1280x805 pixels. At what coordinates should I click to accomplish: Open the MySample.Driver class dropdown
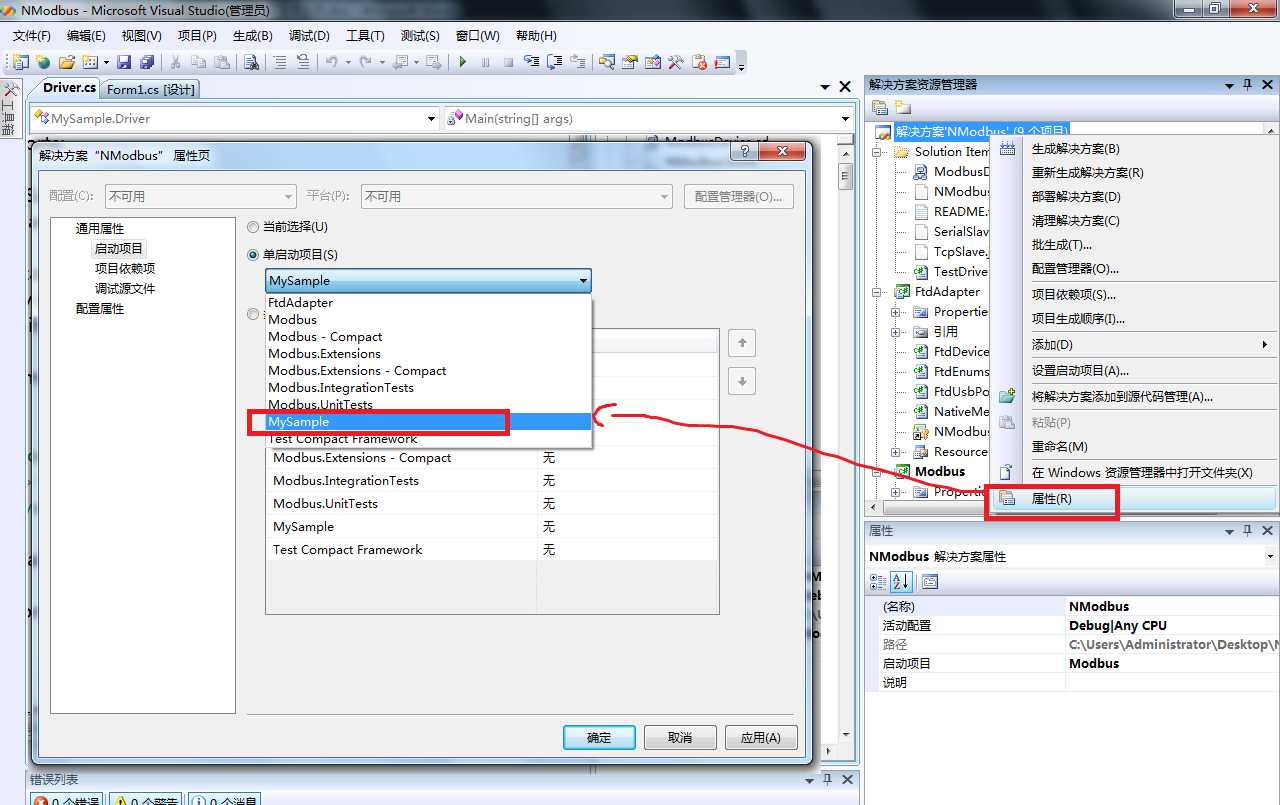pos(235,118)
